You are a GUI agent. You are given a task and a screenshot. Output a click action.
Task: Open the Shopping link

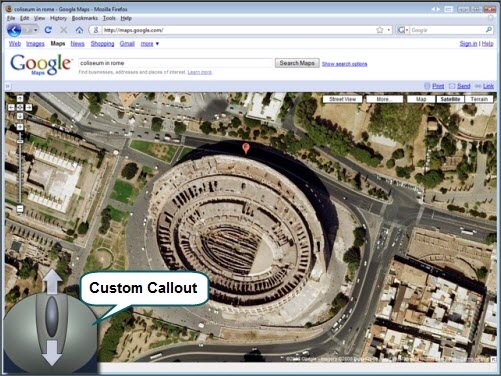(102, 44)
